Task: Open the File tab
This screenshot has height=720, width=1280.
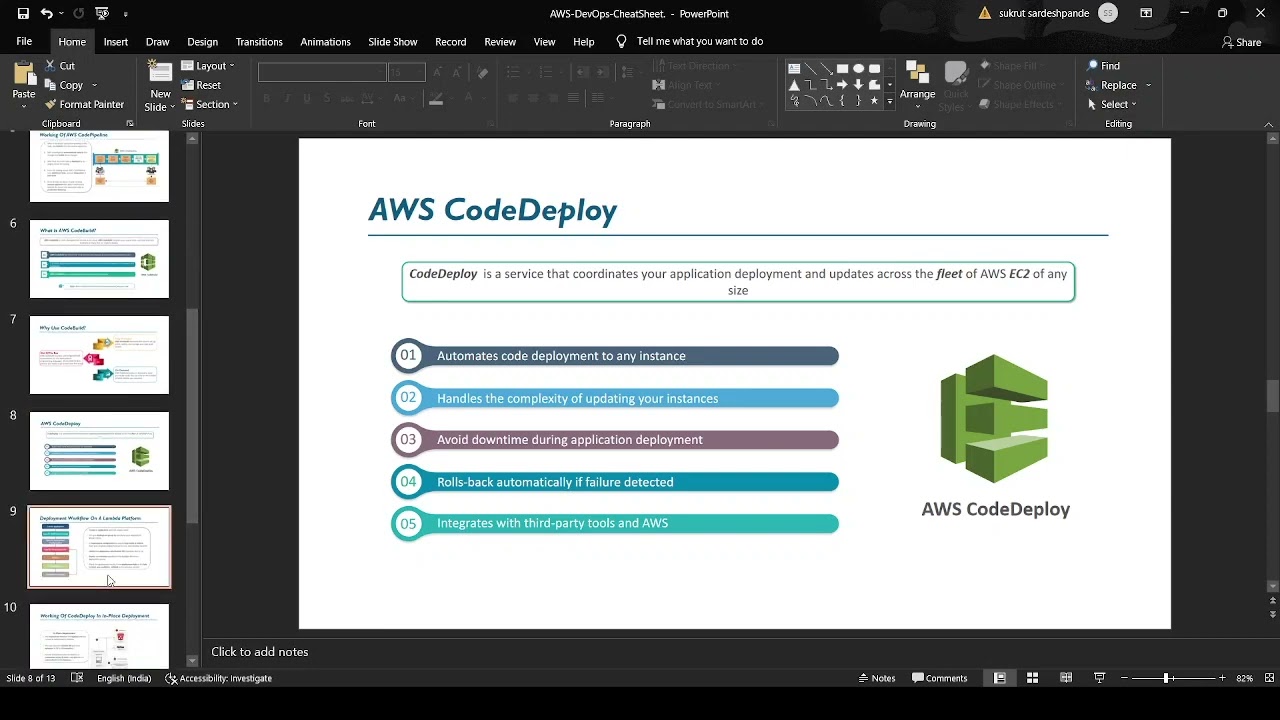Action: 24,42
